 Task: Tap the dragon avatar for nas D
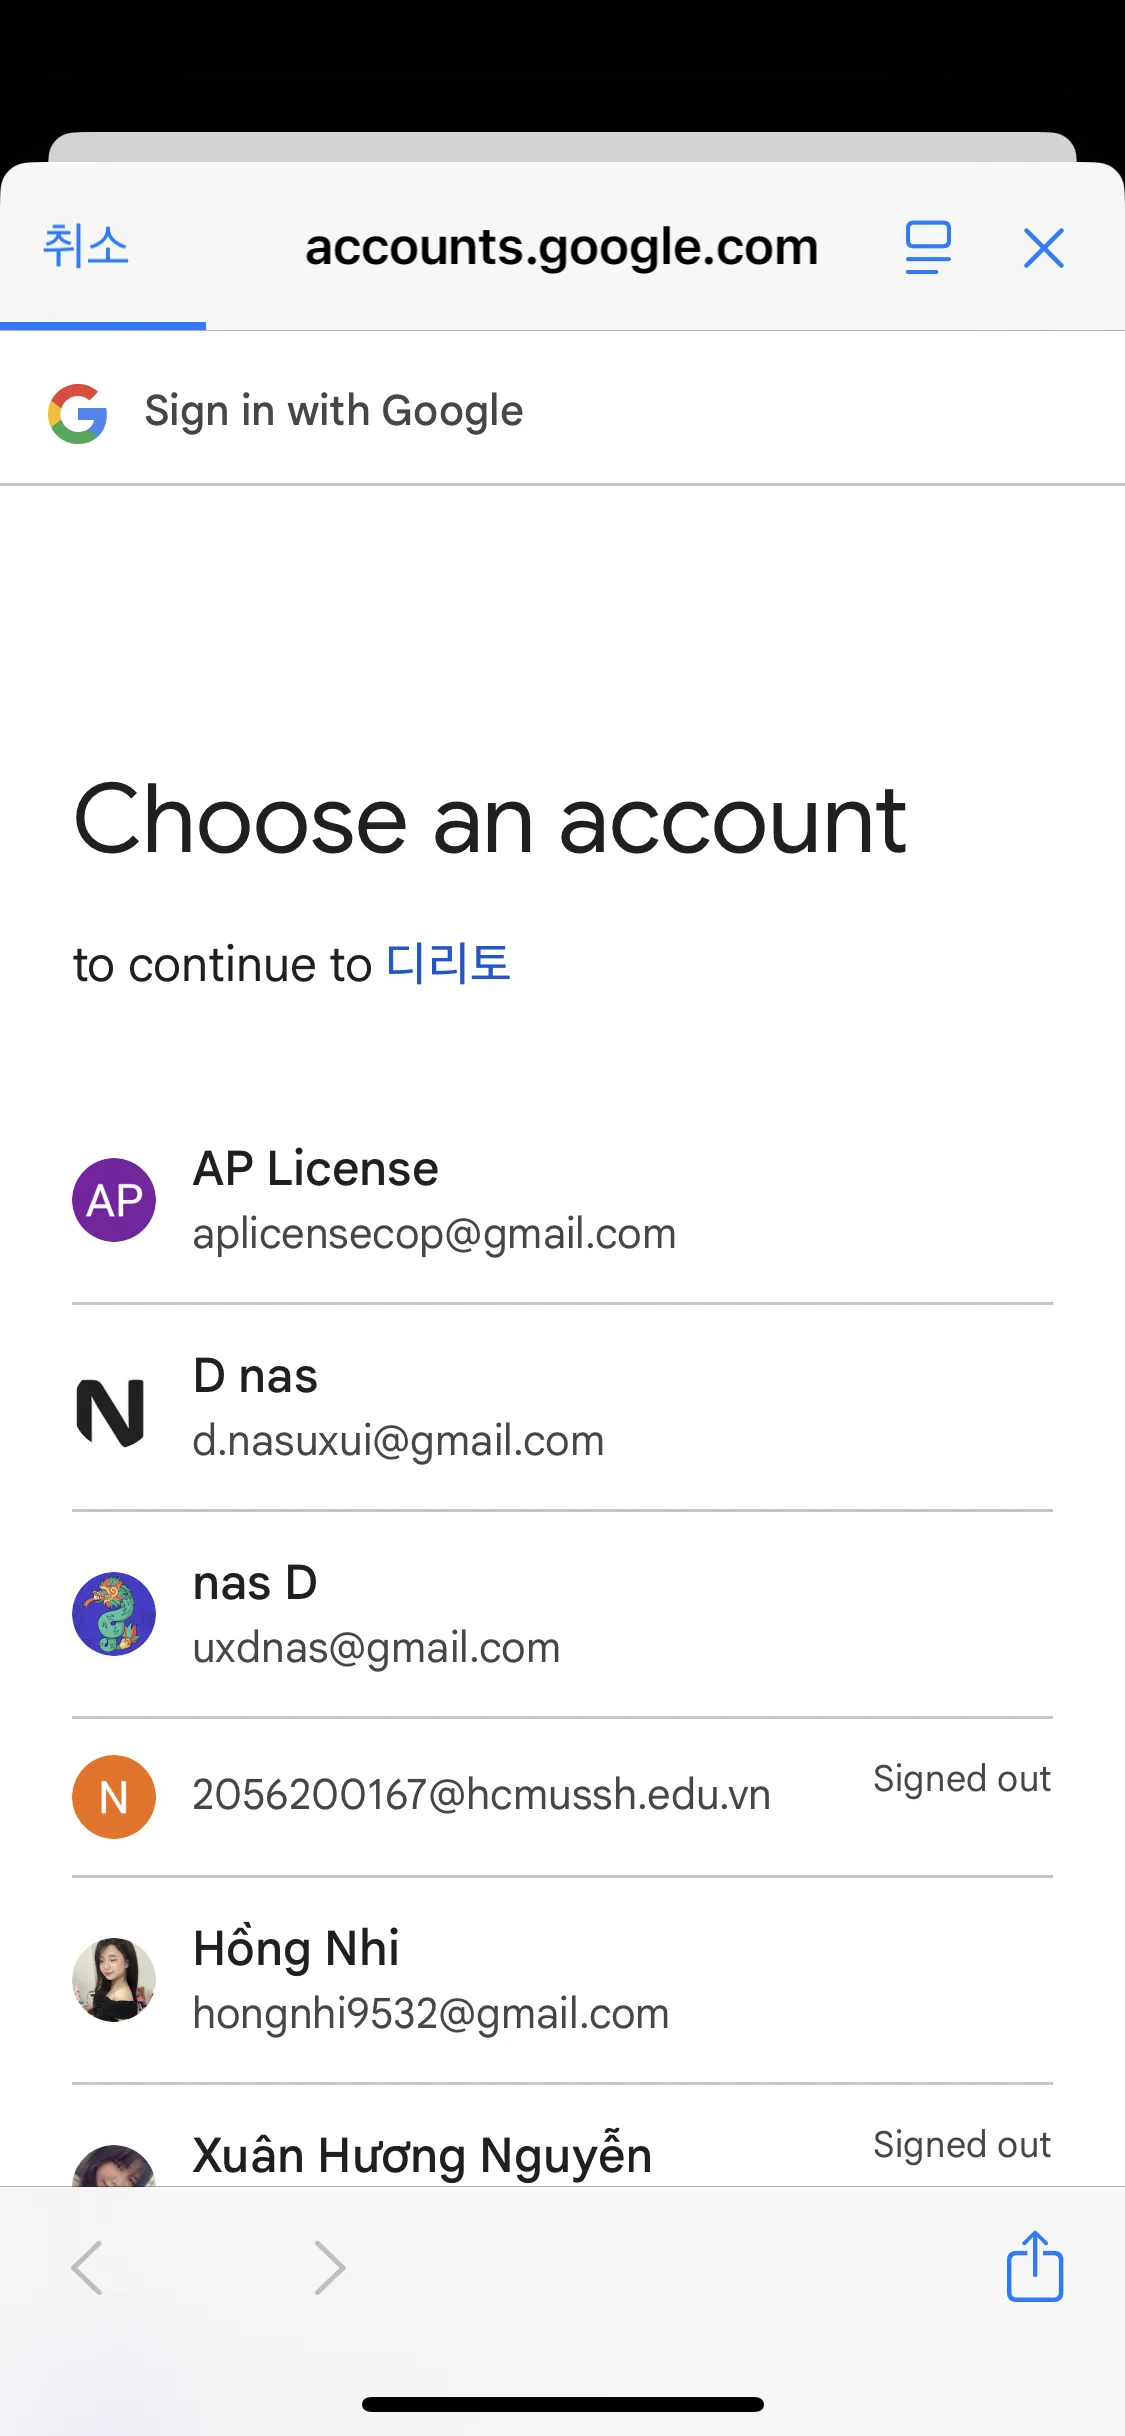114,1614
